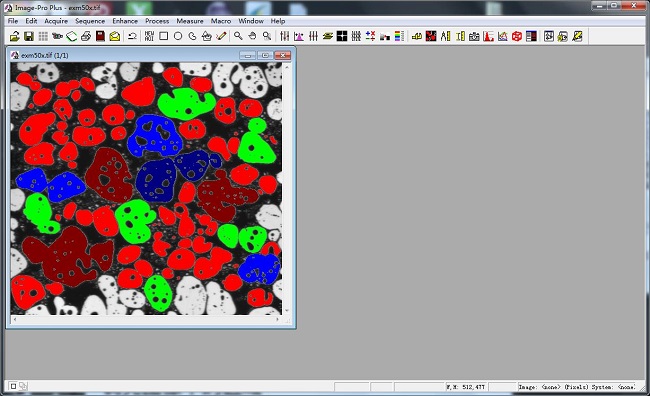Maximize the exm50x.tif image window
This screenshot has height=396, width=650.
click(x=265, y=55)
